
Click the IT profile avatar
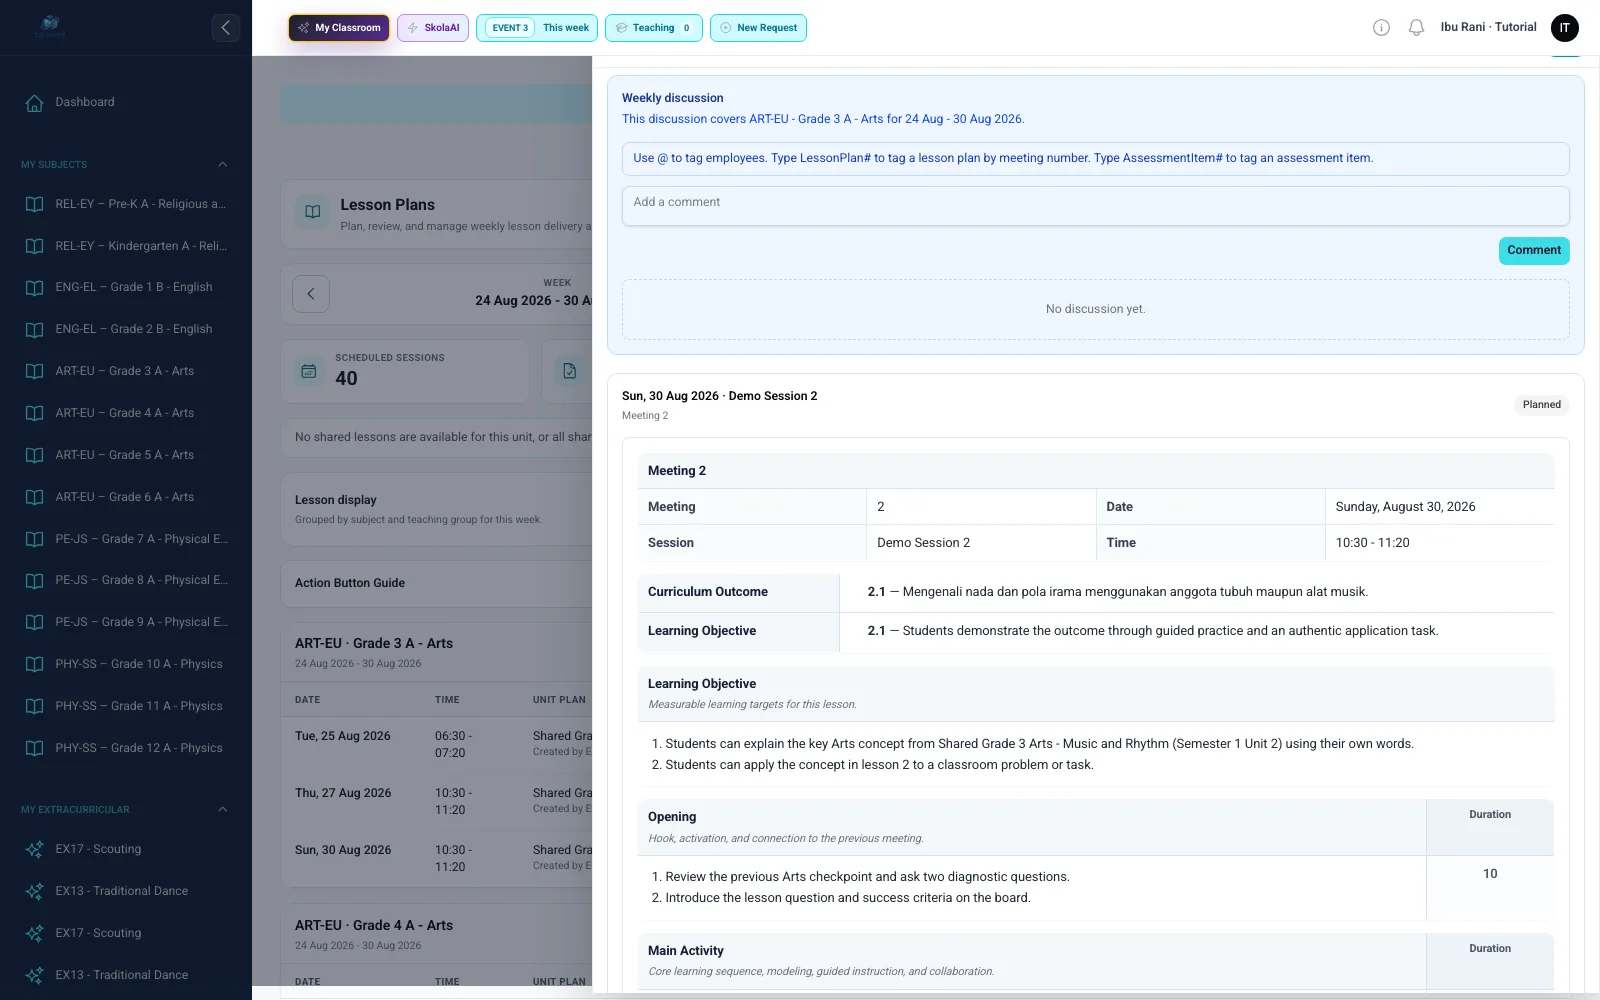(x=1565, y=28)
